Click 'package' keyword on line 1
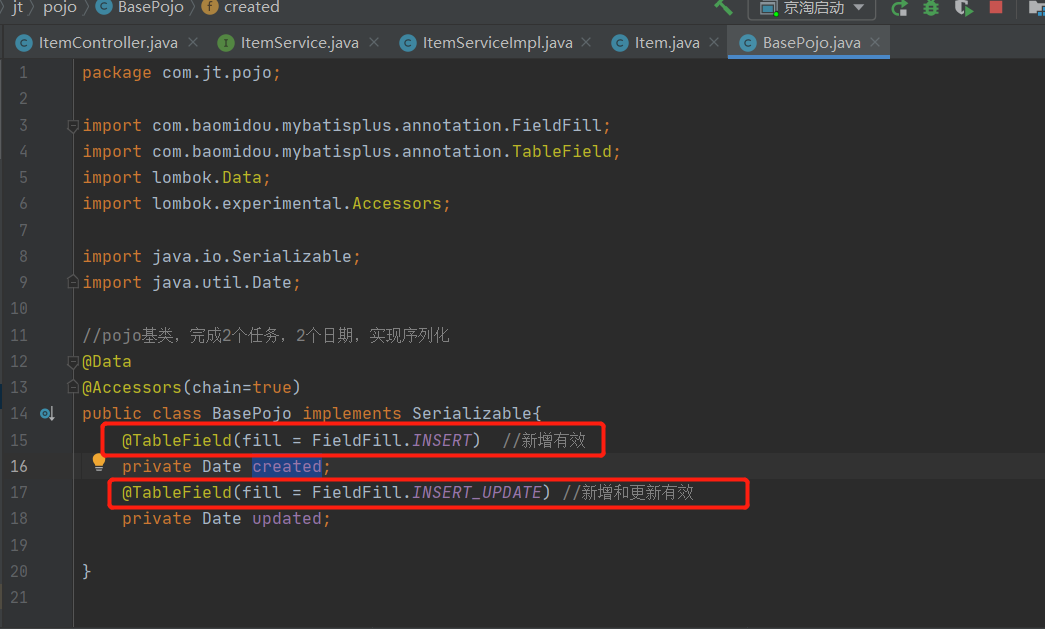This screenshot has height=629, width=1045. pyautogui.click(x=117, y=73)
